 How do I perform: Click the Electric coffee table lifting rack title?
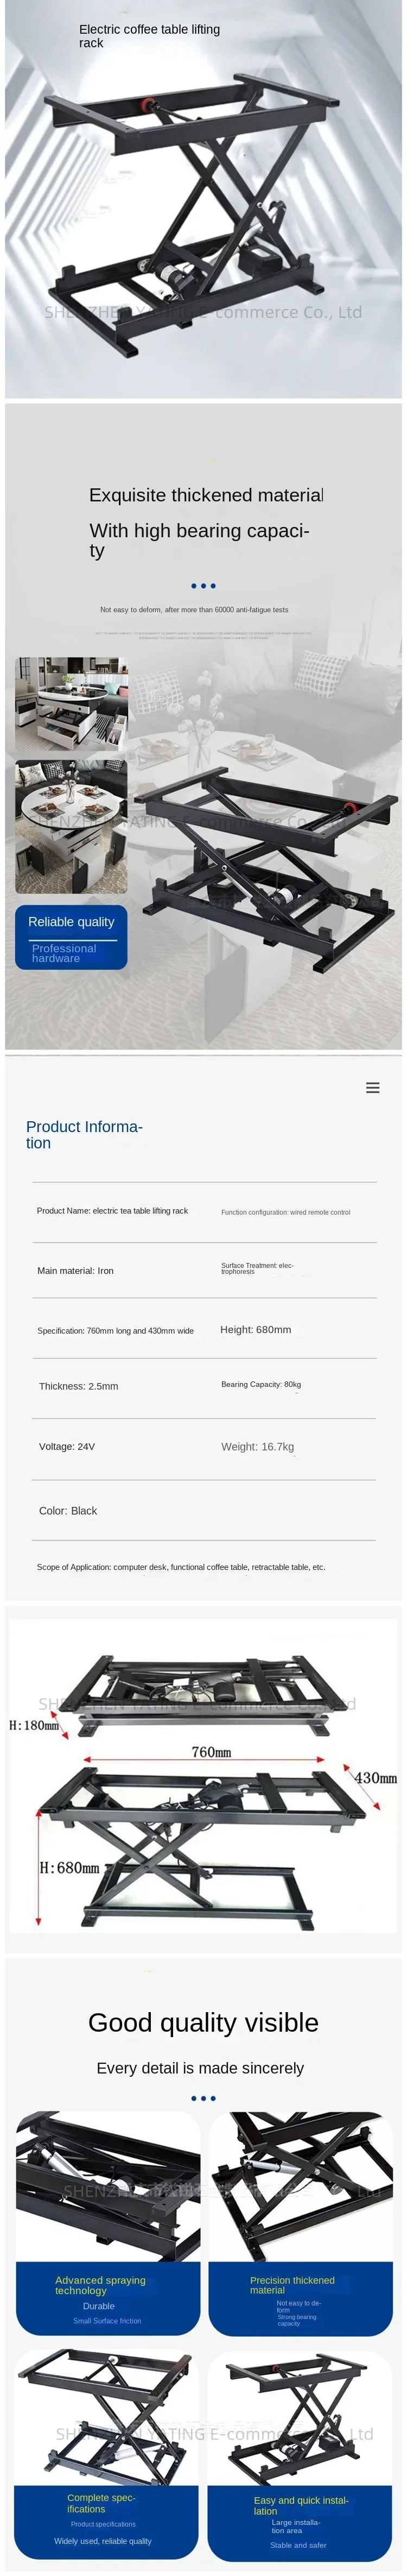click(149, 36)
